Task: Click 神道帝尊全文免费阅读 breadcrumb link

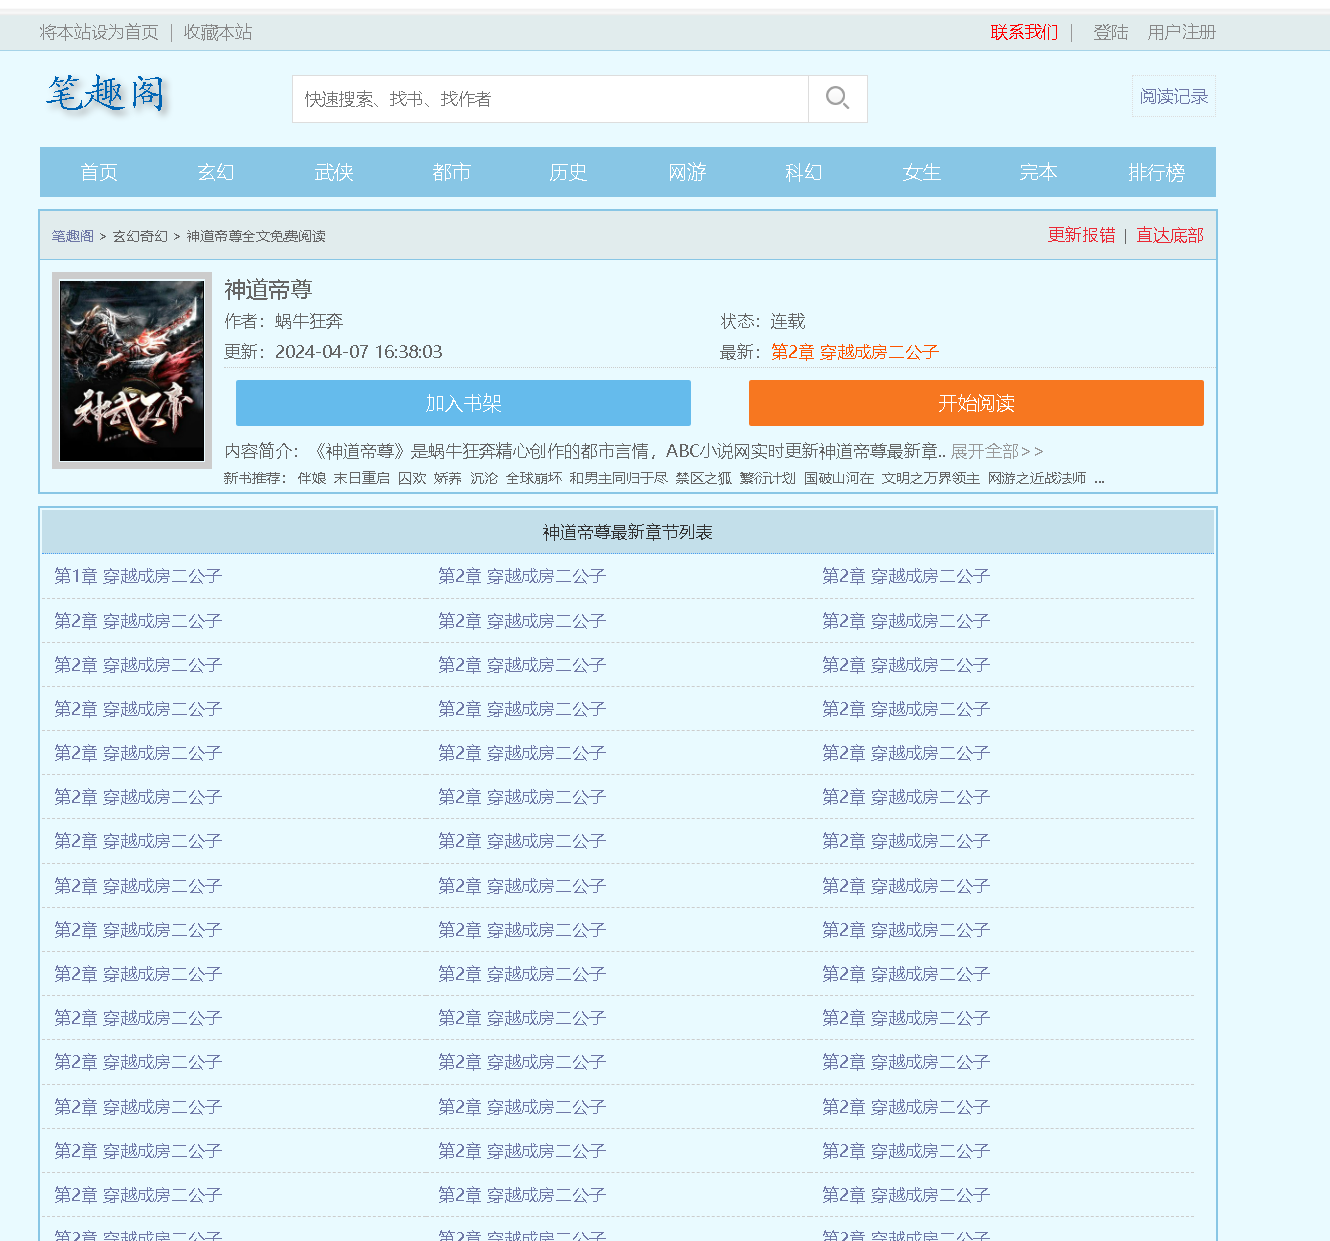Action: point(256,236)
